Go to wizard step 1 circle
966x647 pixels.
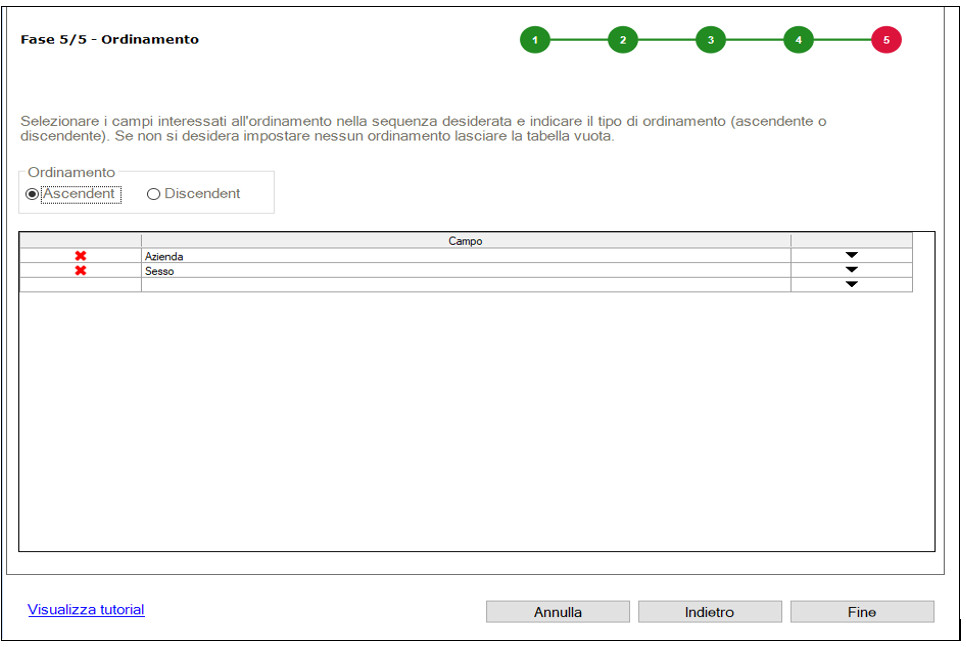point(535,39)
